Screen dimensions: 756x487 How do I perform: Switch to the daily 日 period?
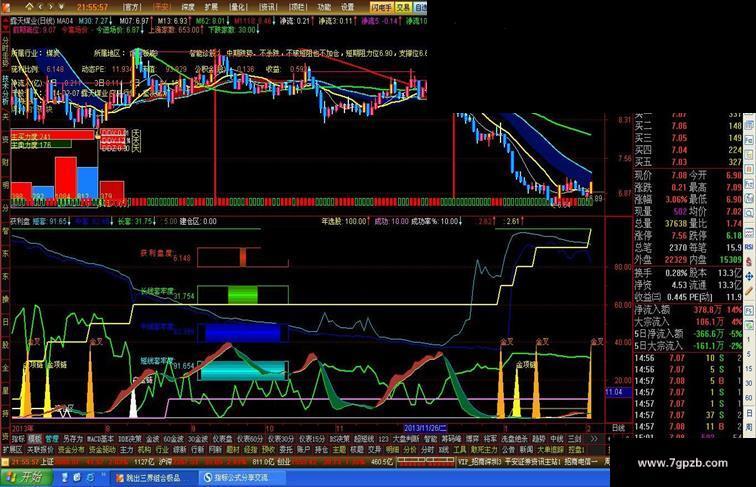click(x=749, y=413)
